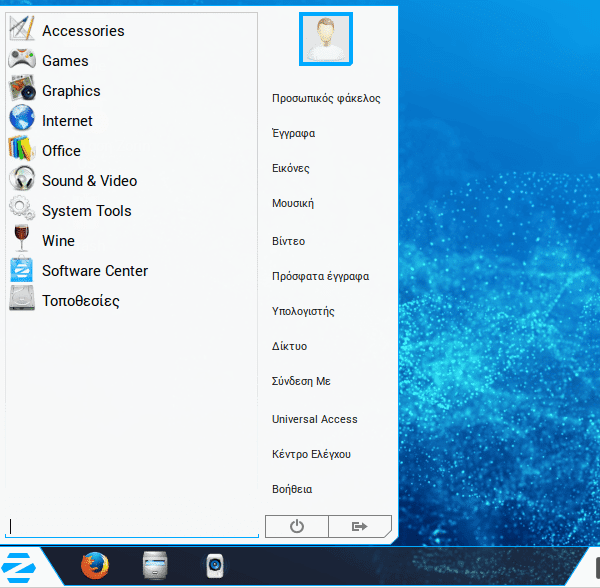Select the System Tools menu entry

[x=86, y=211]
